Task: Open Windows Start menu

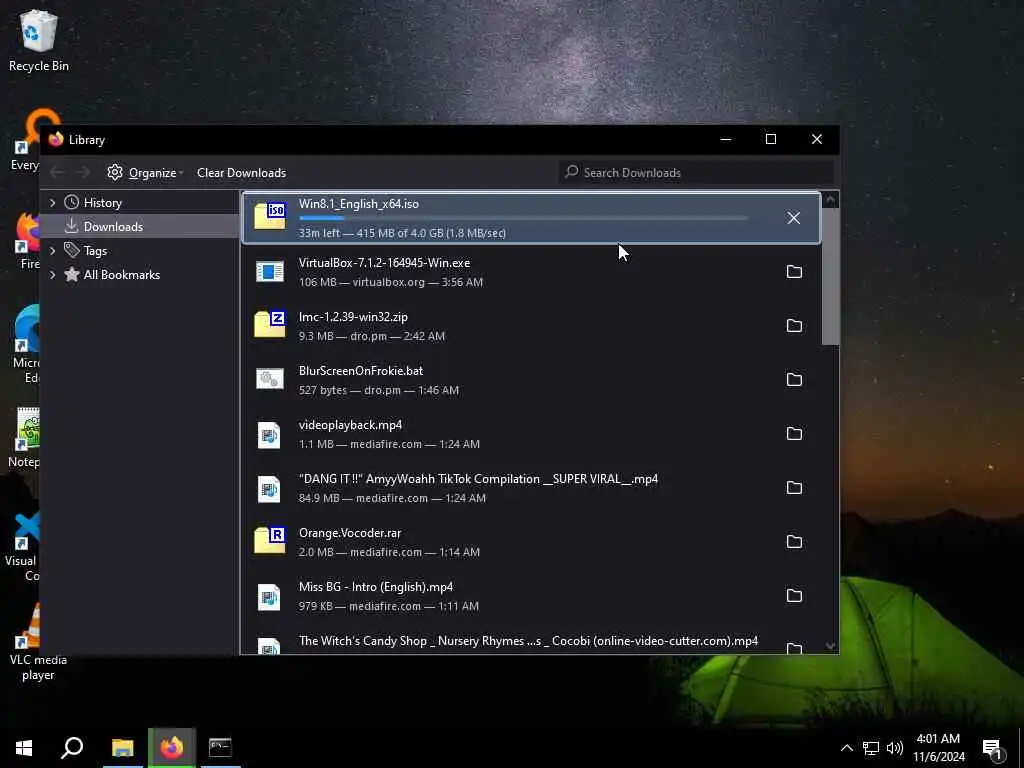Action: 24,747
